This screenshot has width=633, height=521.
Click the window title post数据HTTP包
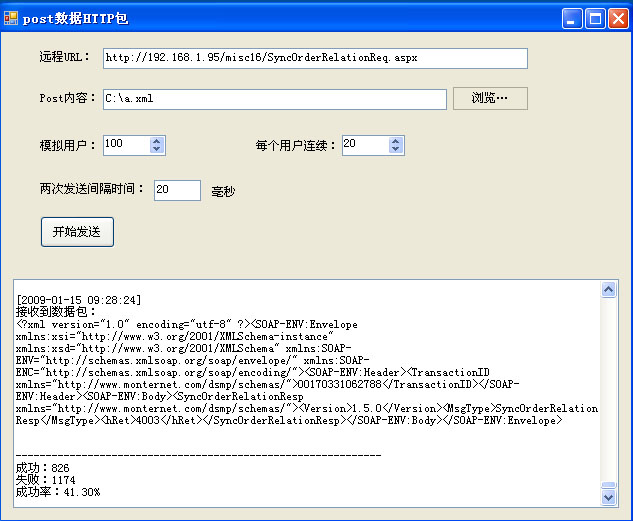(x=75, y=19)
